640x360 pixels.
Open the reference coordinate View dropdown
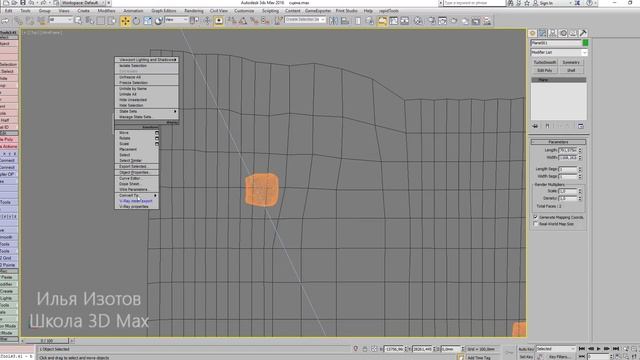pos(176,20)
